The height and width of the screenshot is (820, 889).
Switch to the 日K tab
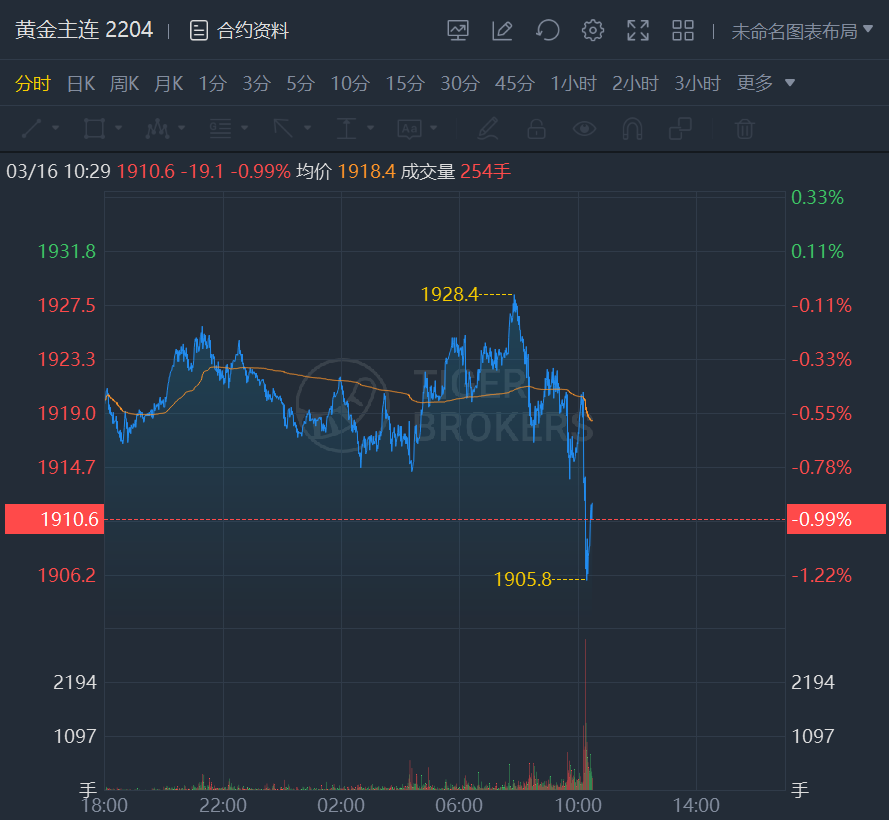80,83
